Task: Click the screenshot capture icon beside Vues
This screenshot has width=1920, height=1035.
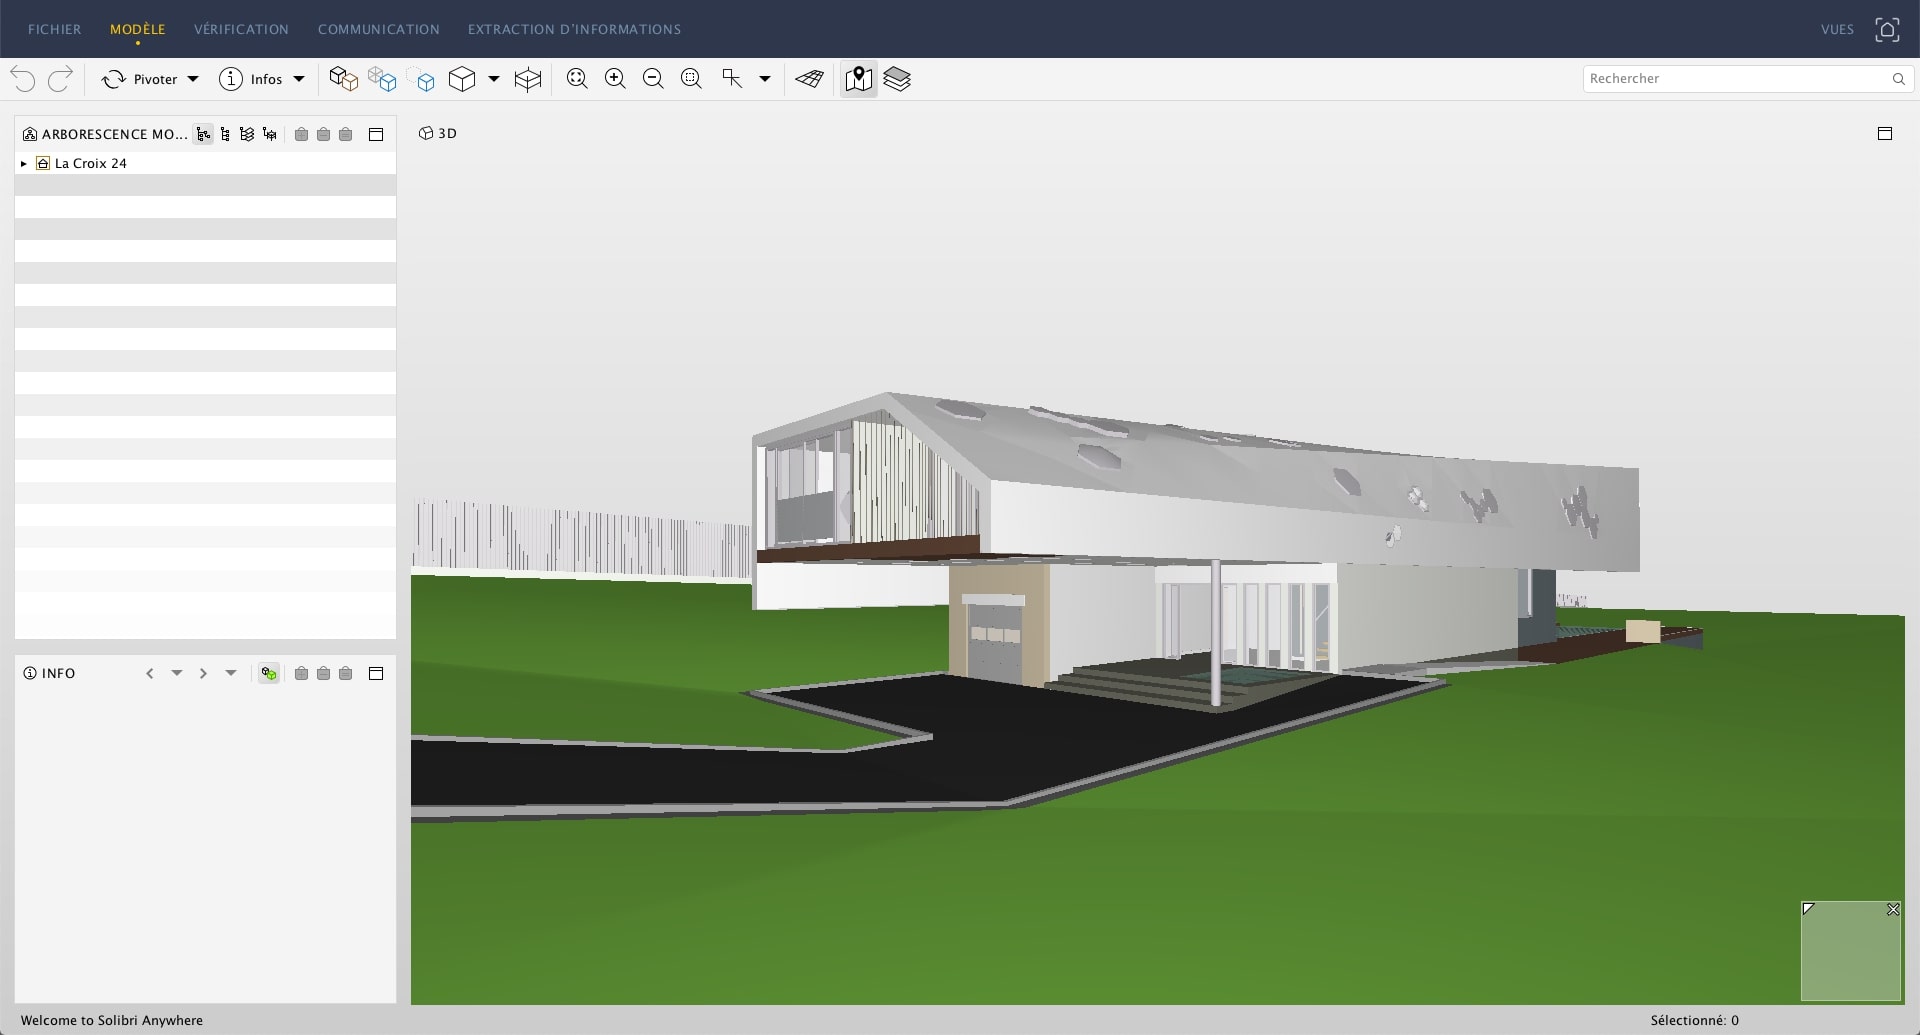Action: 1886,29
